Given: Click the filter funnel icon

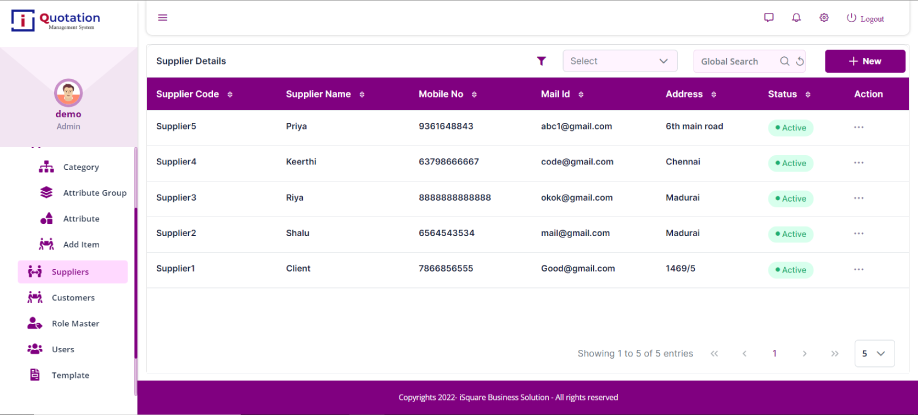Looking at the screenshot, I should (x=541, y=61).
